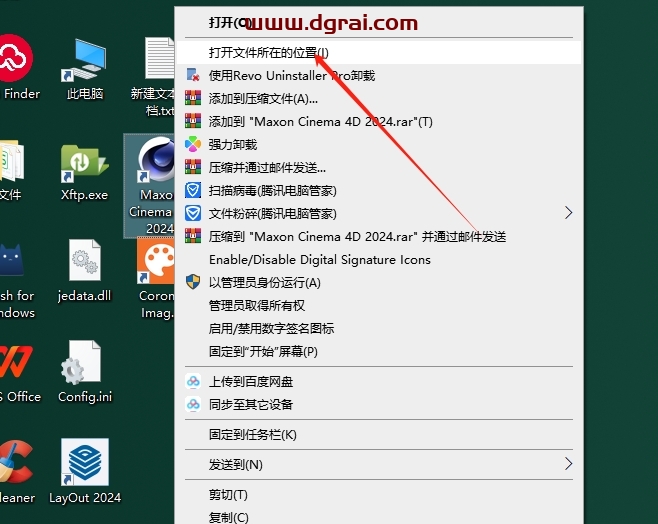658x524 pixels.
Task: Choose 复制(C) menu entry
Action: click(379, 516)
